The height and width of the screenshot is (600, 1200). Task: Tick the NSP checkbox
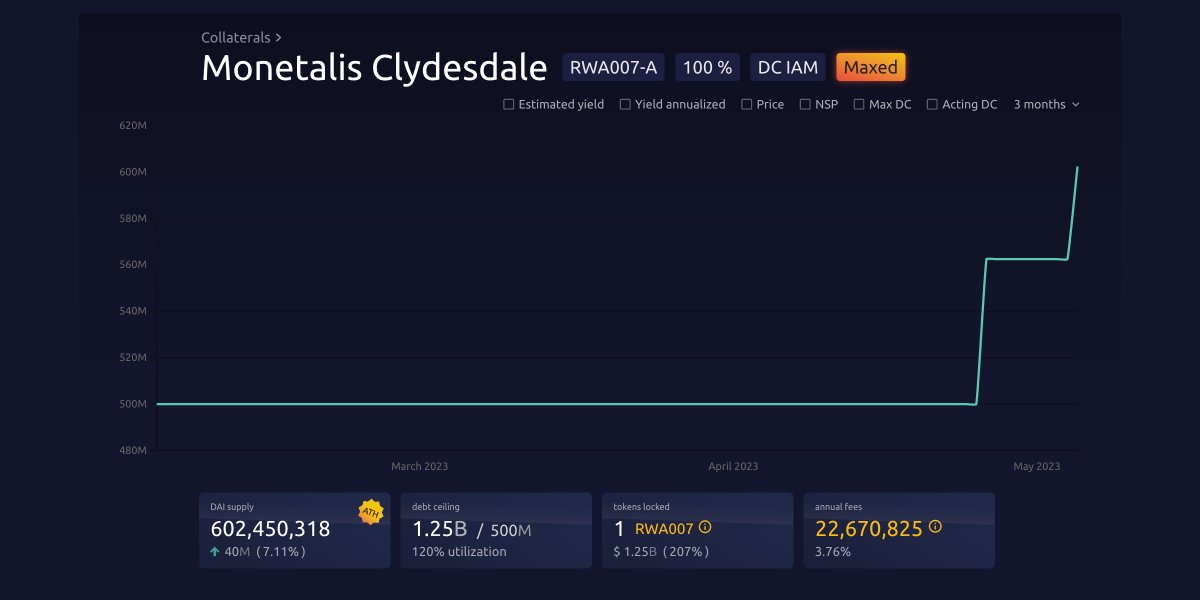point(805,104)
